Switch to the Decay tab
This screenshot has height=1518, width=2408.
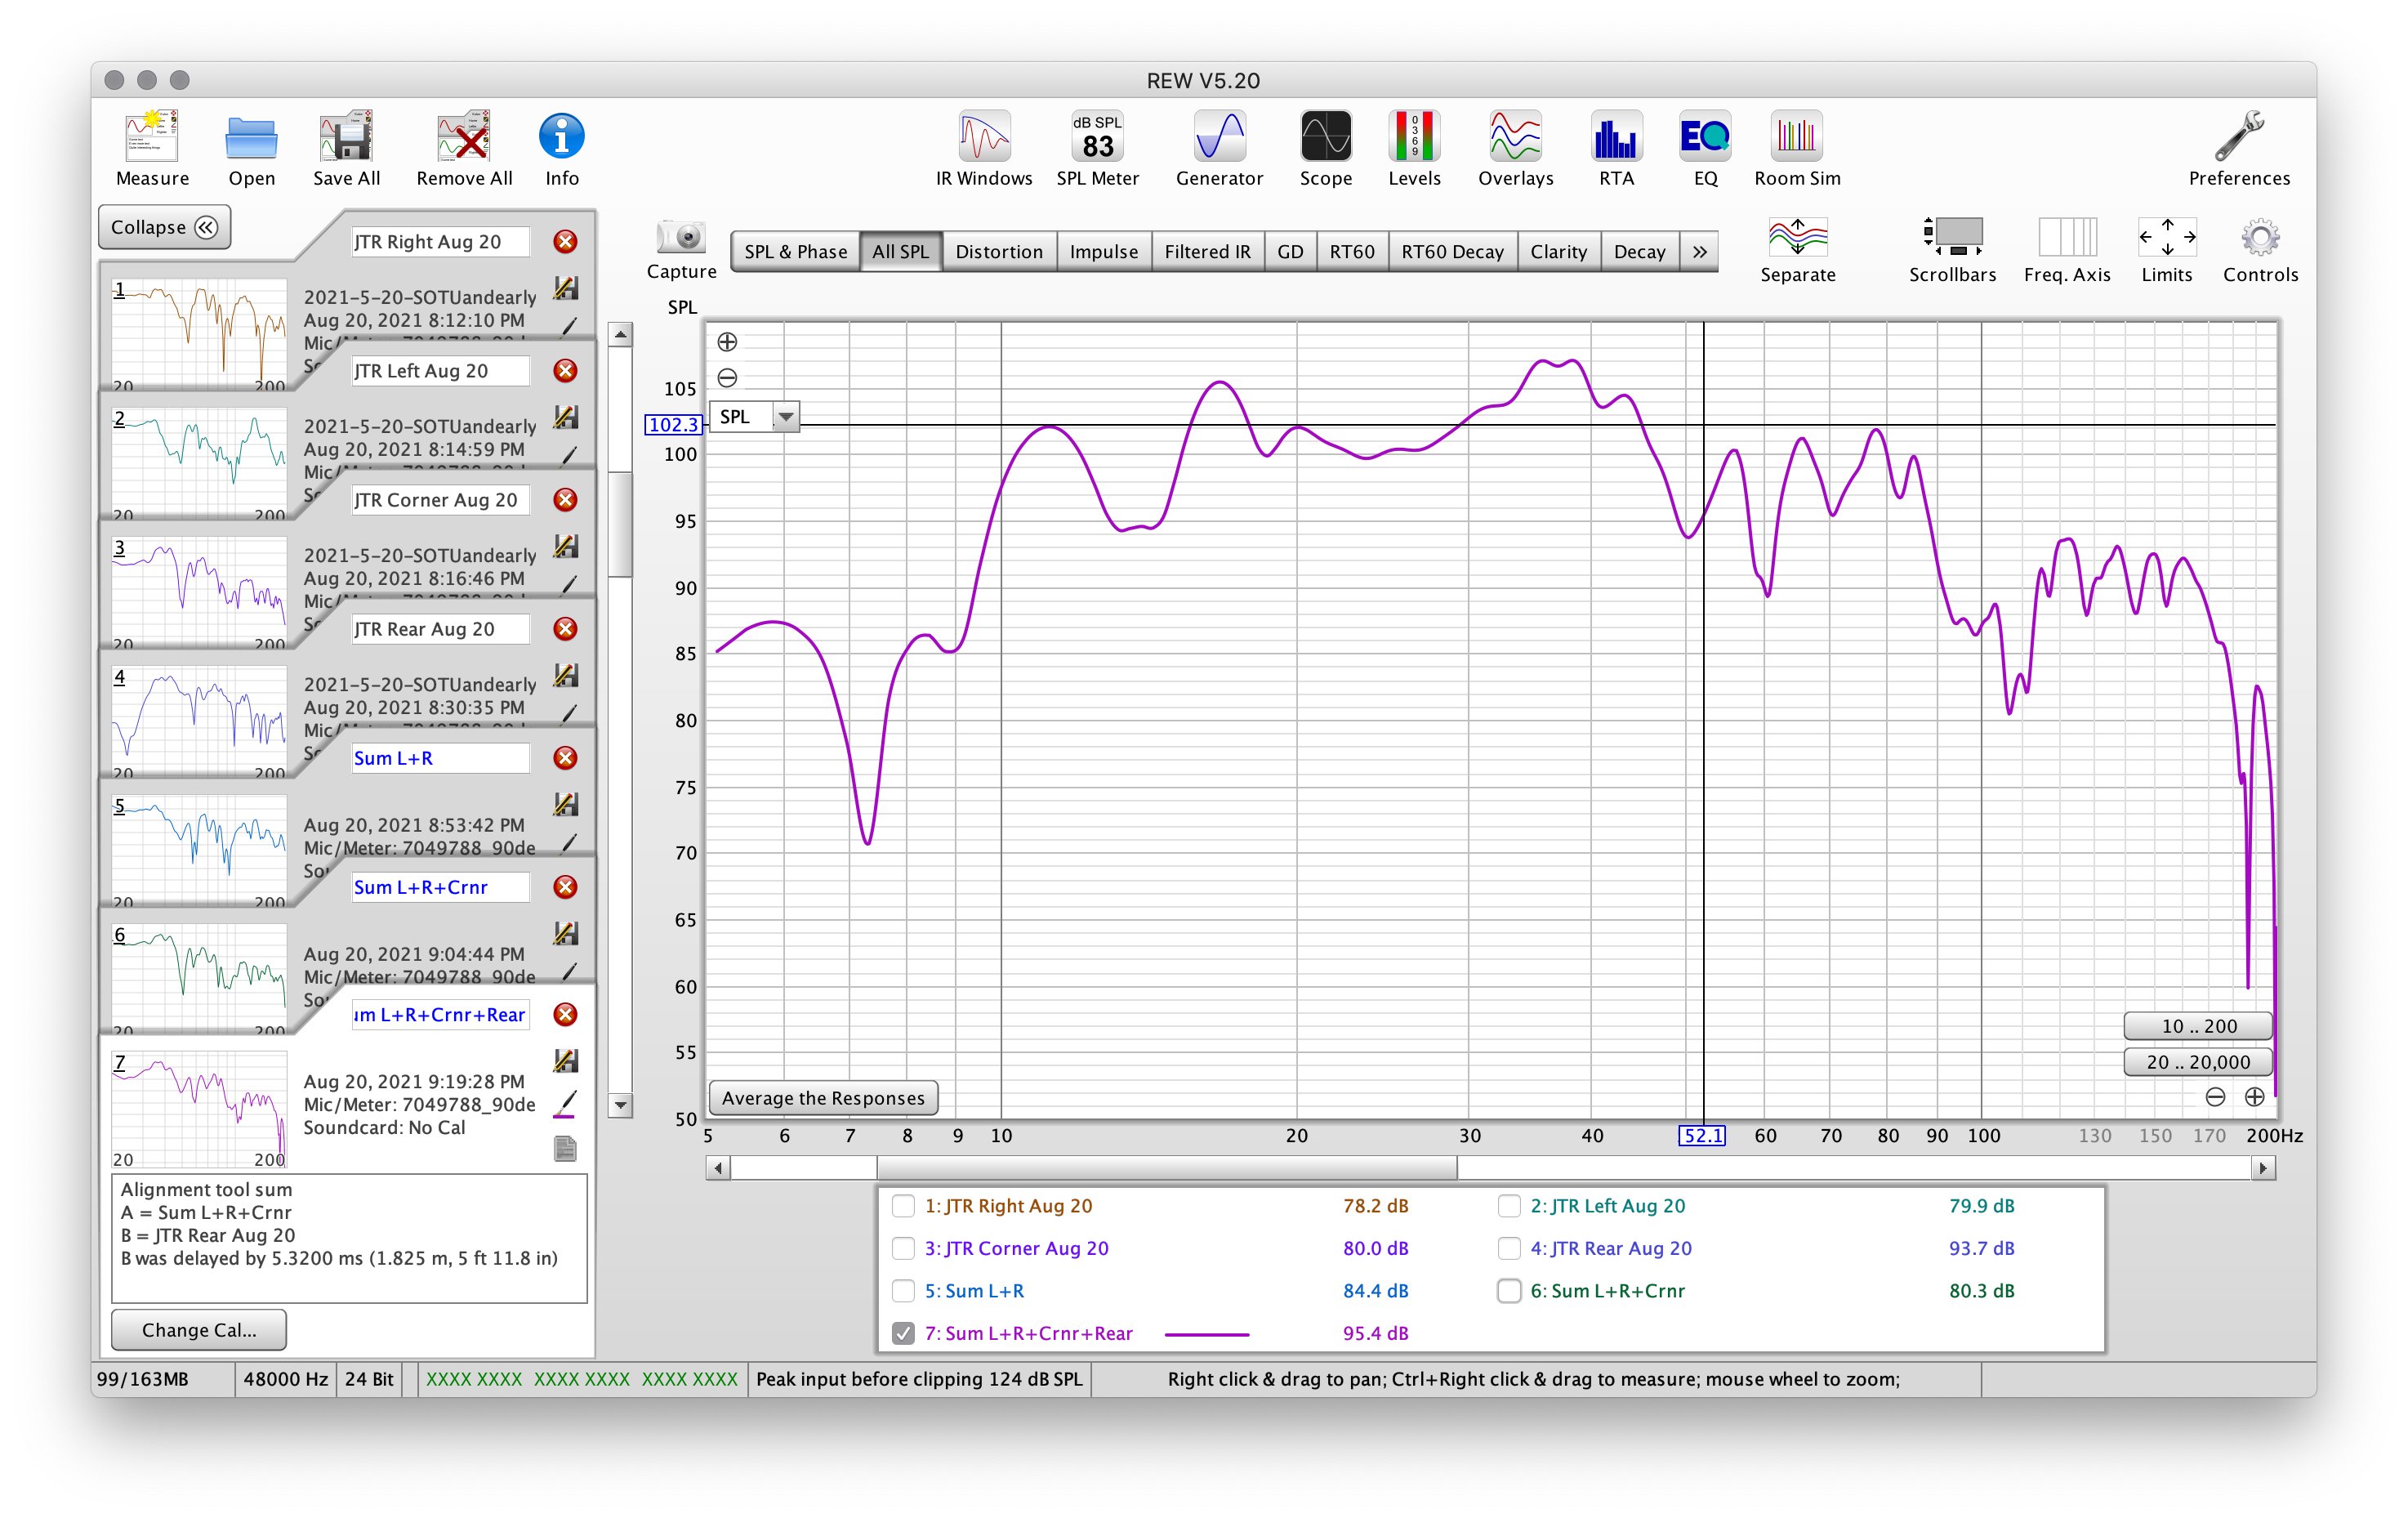pos(1639,252)
